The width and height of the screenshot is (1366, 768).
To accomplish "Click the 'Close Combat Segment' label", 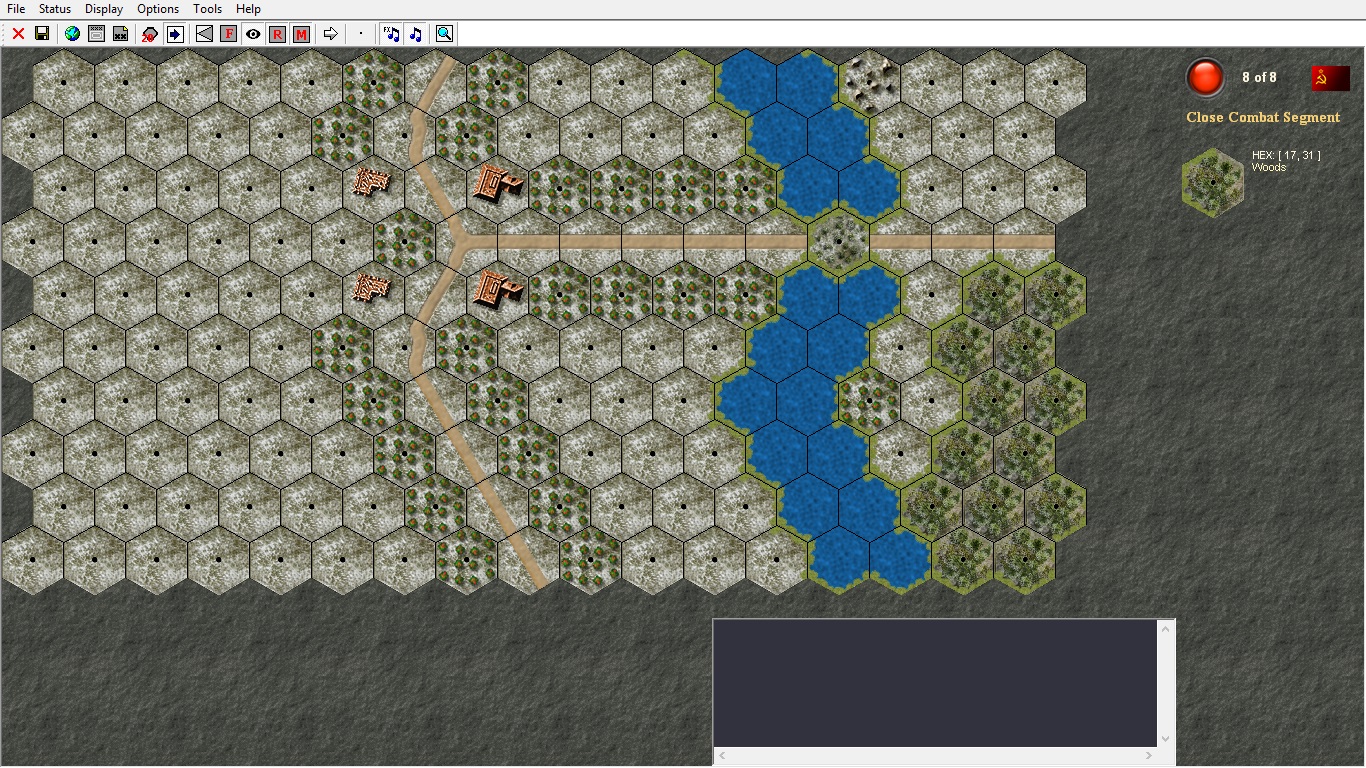I will click(x=1263, y=117).
